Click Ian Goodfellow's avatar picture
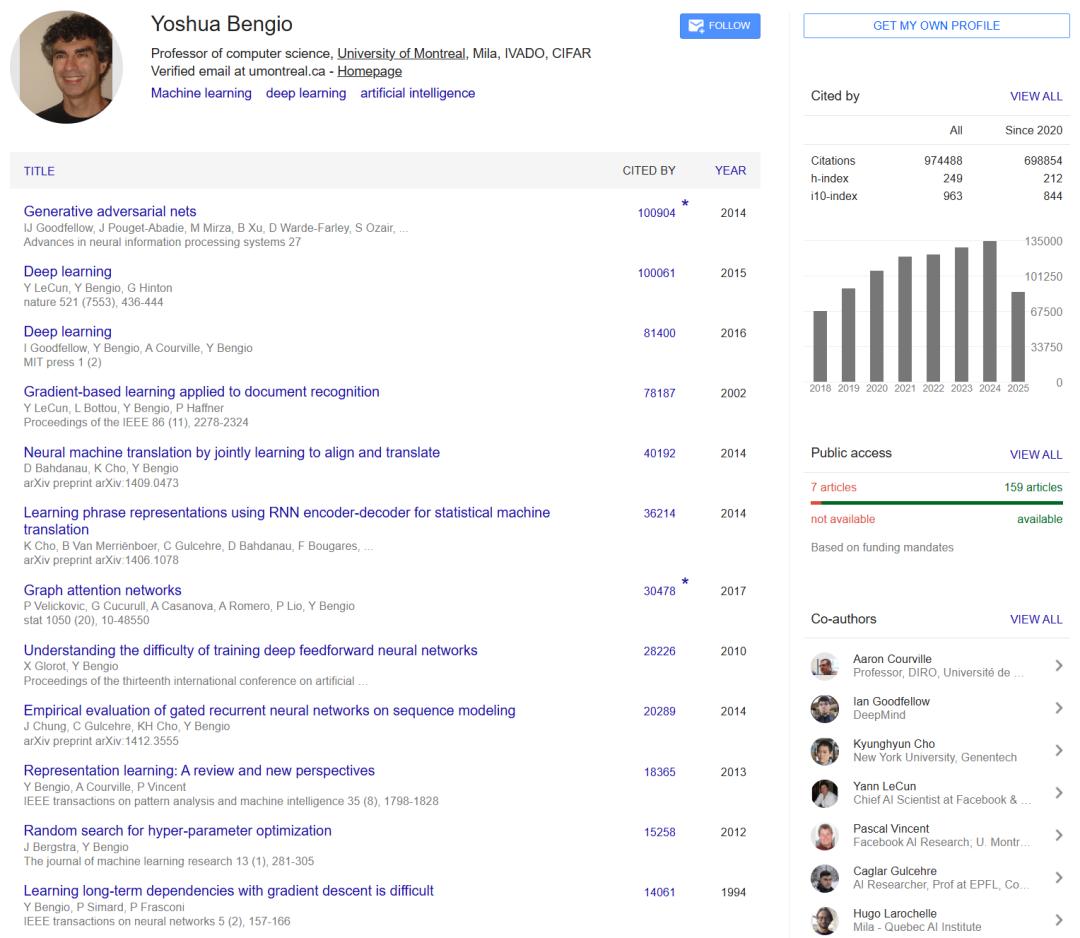This screenshot has width=1080, height=938. pyautogui.click(x=824, y=709)
